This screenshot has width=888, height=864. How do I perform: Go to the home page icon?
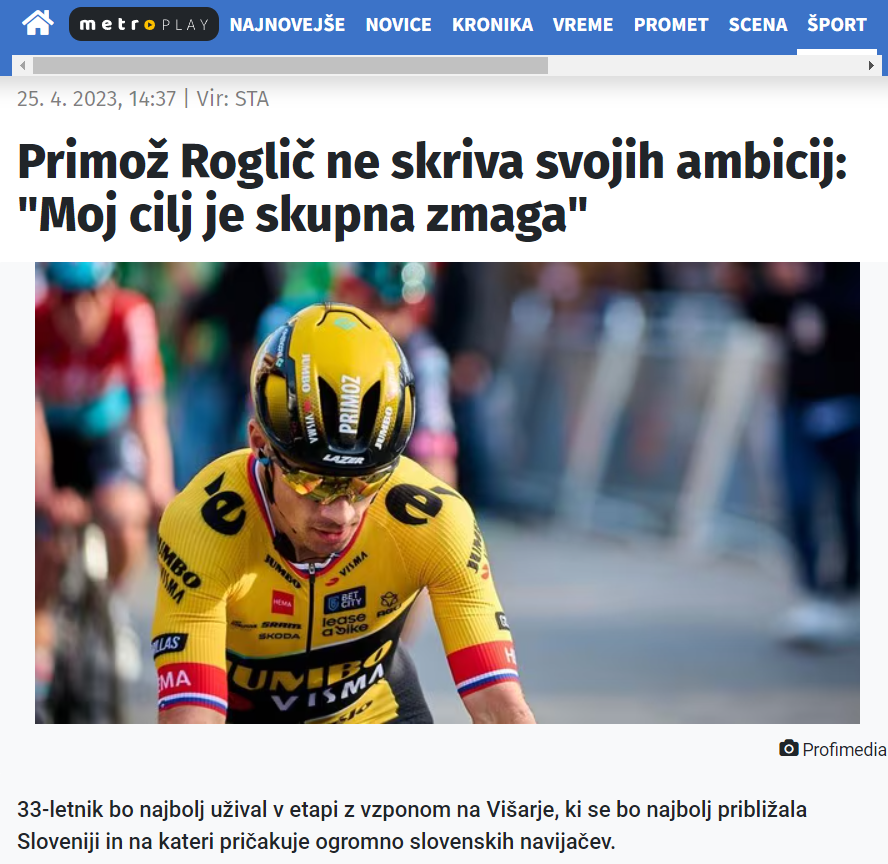(x=37, y=24)
